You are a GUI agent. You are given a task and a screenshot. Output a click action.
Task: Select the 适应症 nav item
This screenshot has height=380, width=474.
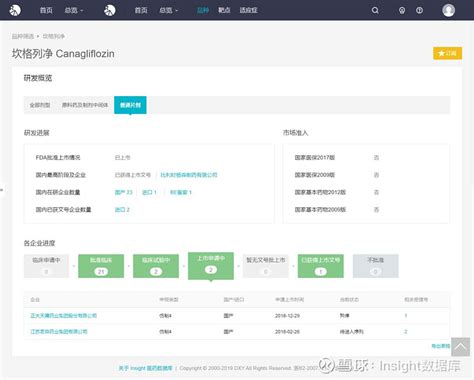[x=248, y=10]
